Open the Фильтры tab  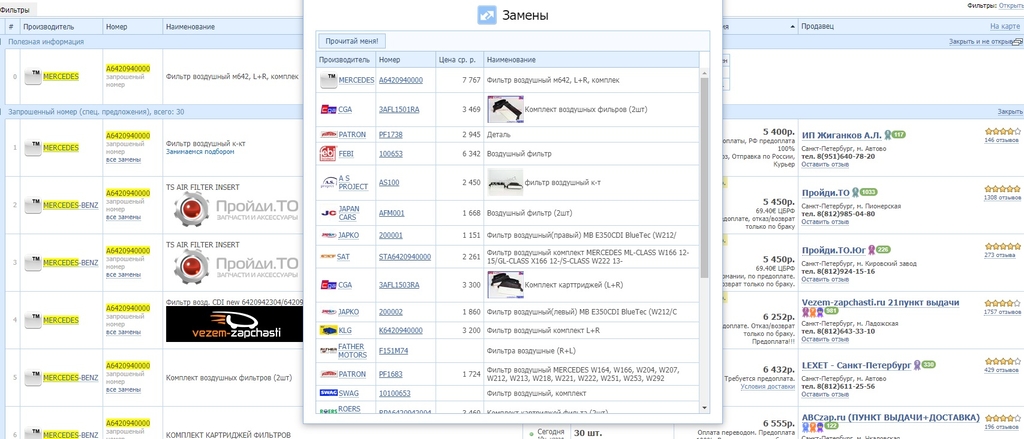(18, 10)
